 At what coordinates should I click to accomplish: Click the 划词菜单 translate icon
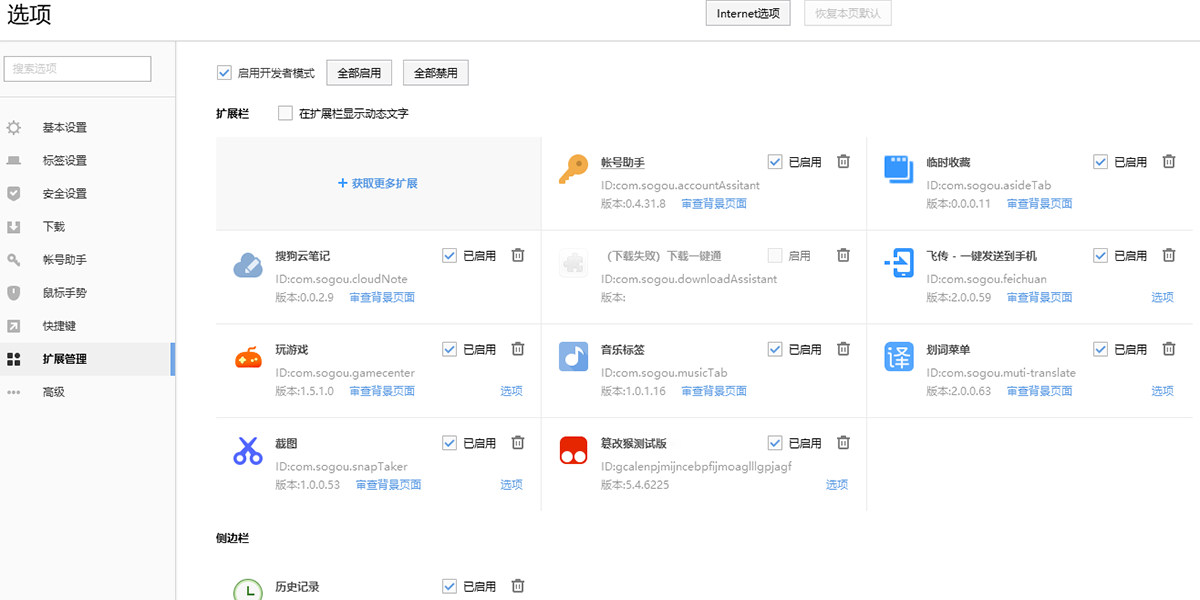pos(899,357)
